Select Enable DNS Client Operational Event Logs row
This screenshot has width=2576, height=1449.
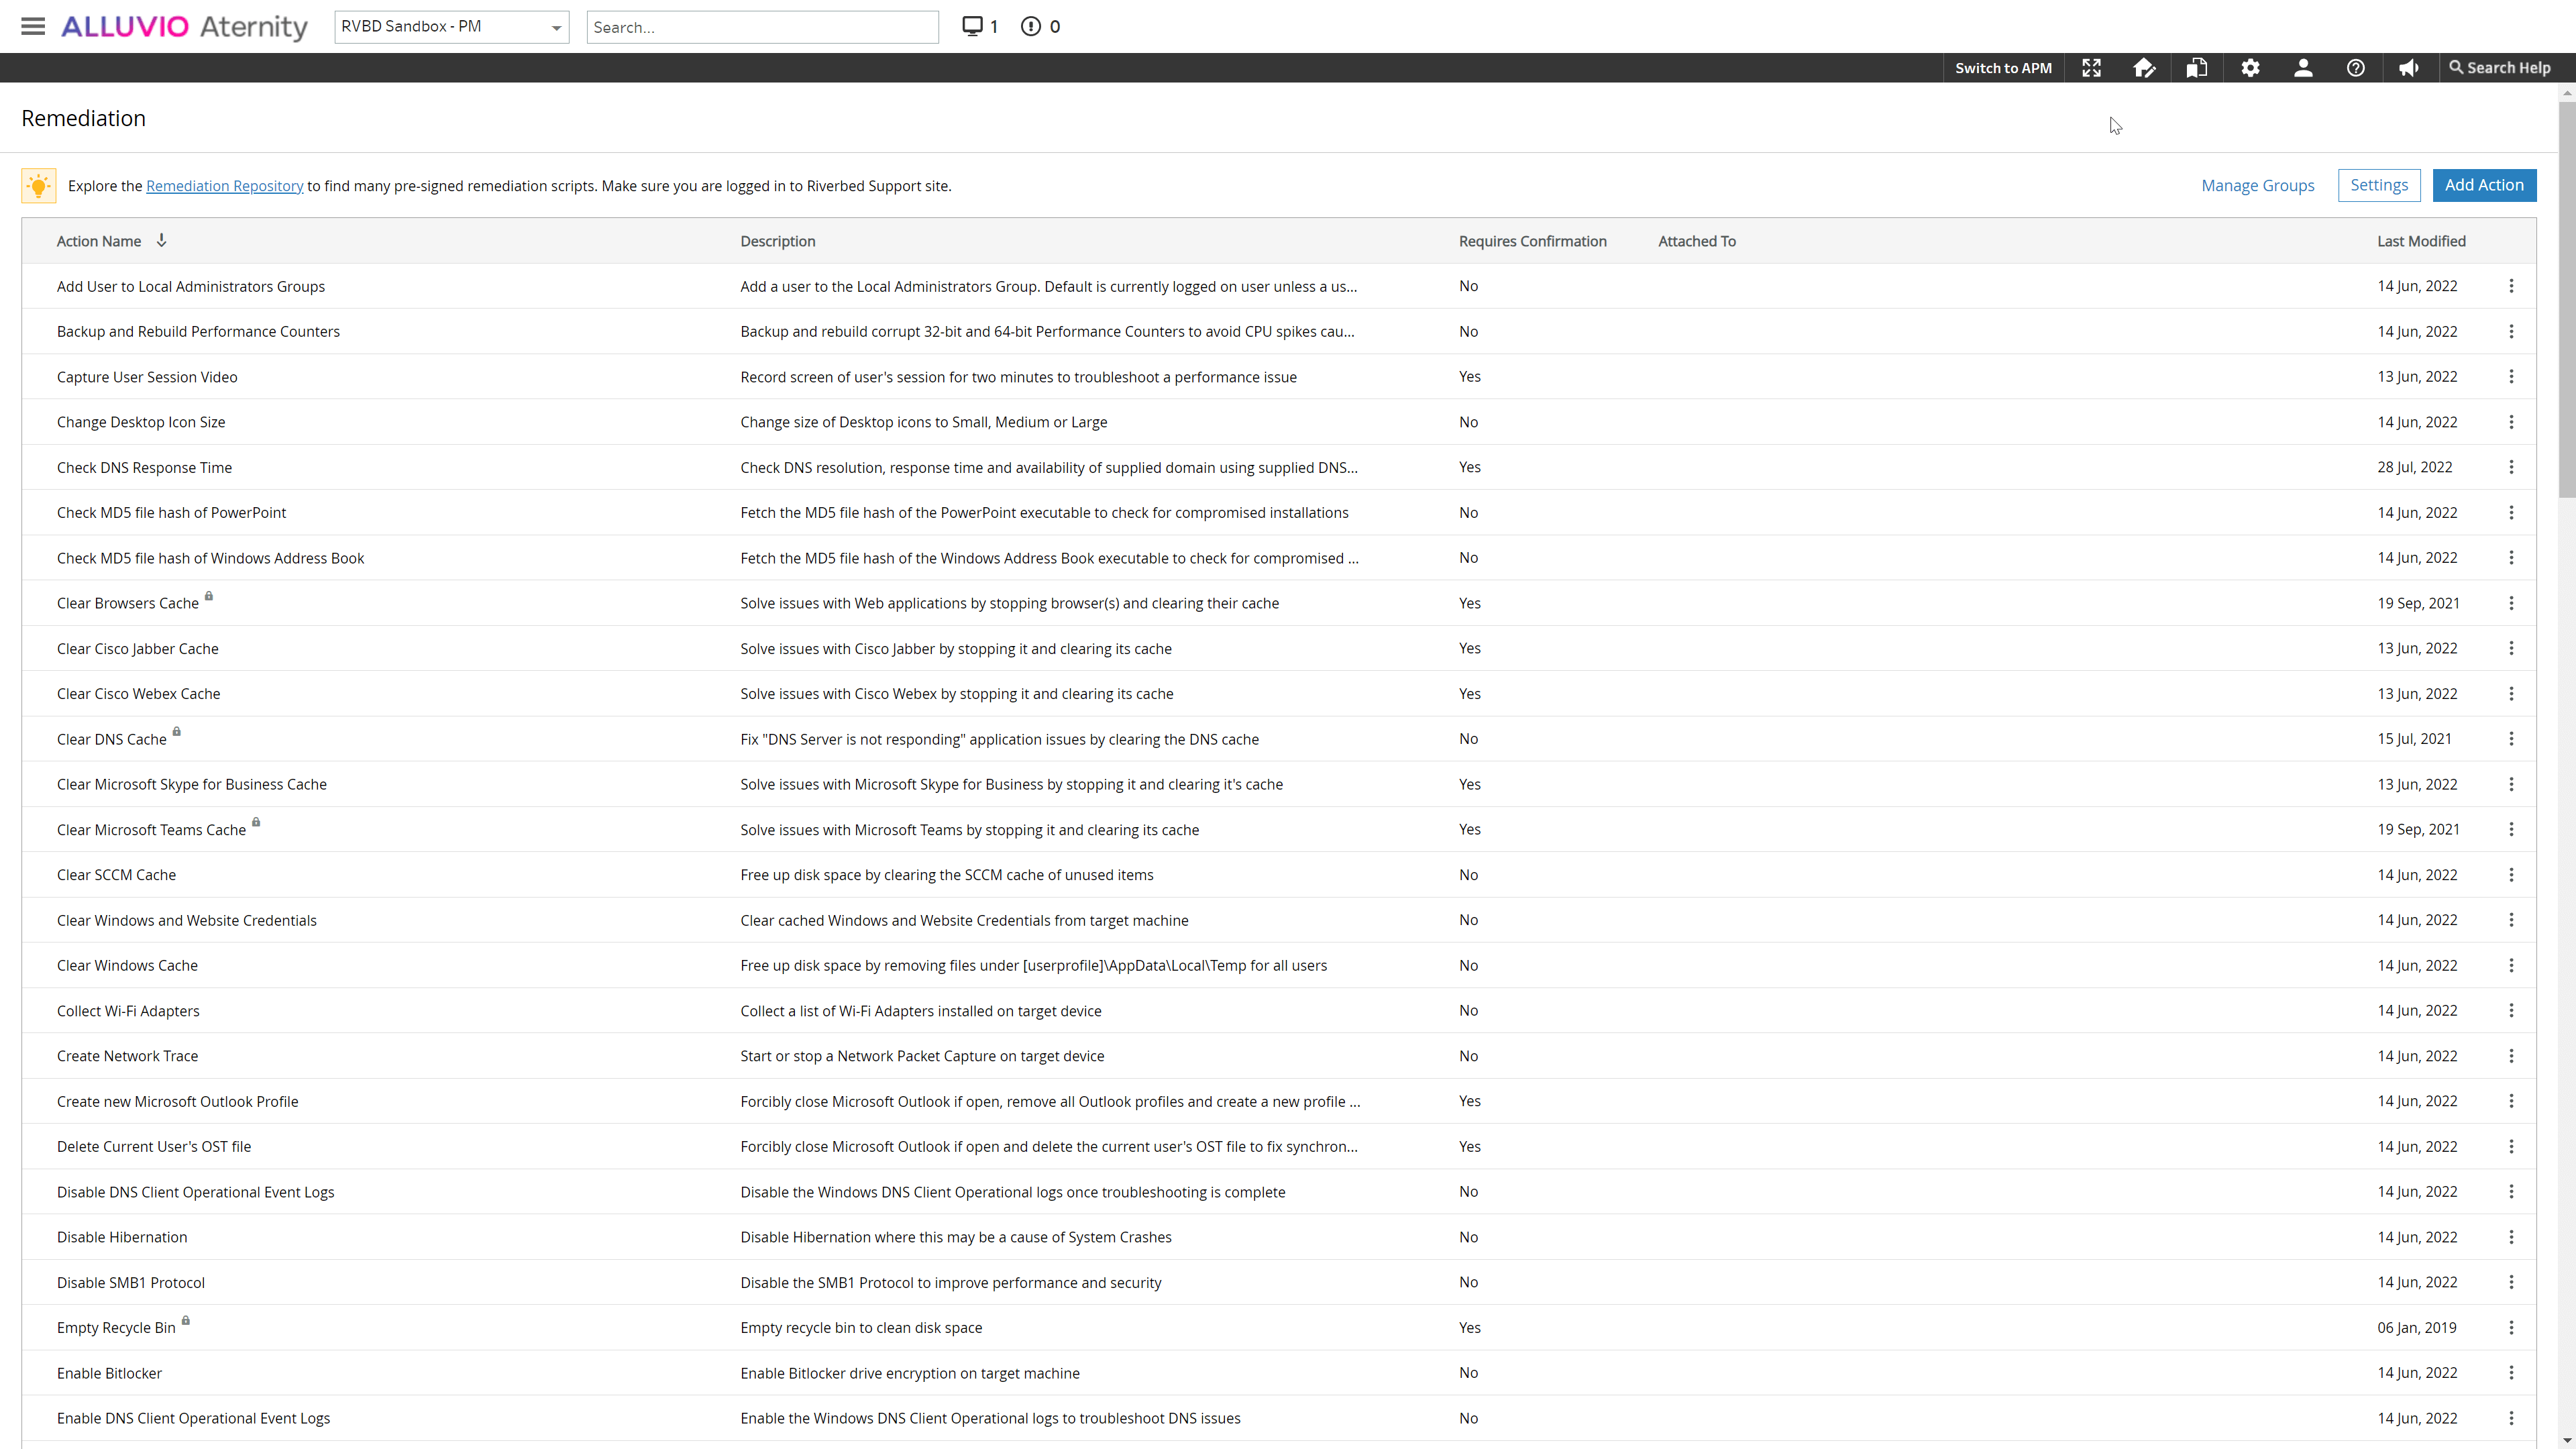(x=1279, y=1418)
